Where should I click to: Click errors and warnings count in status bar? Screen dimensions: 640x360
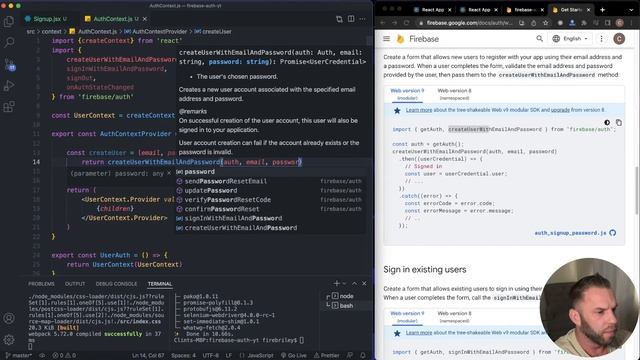coord(64,356)
